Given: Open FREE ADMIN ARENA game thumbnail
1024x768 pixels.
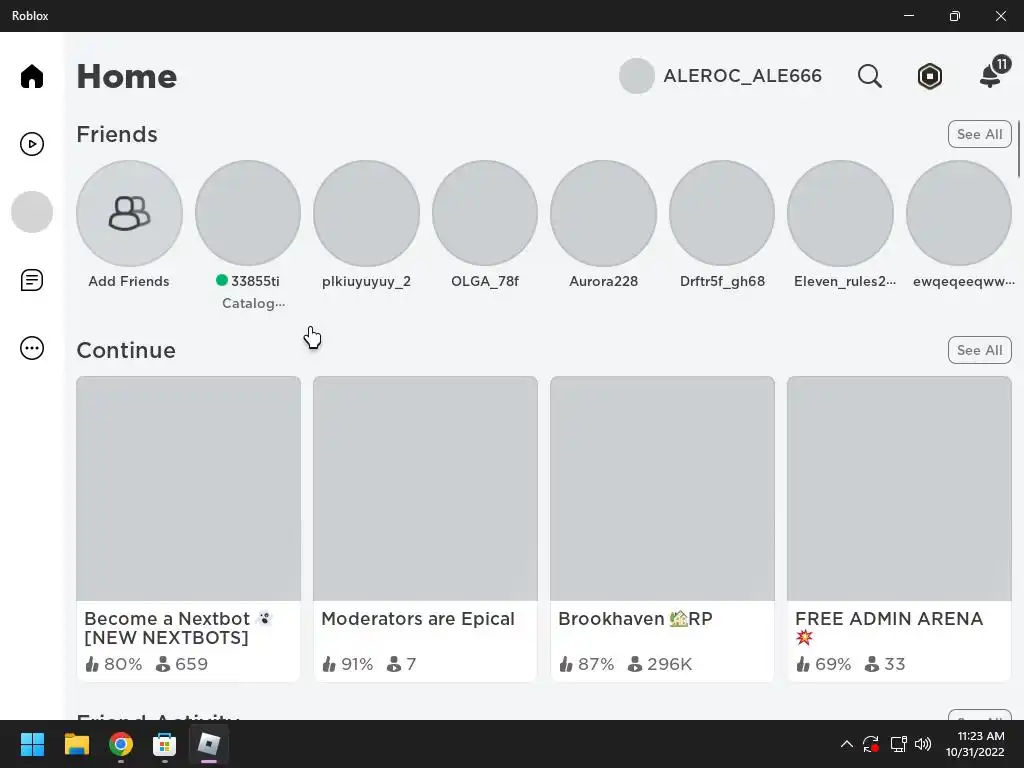Looking at the screenshot, I should click(899, 488).
